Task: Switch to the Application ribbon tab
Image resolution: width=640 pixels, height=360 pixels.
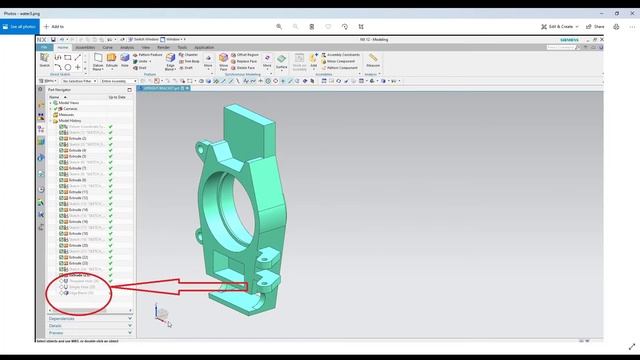Action: pos(204,47)
